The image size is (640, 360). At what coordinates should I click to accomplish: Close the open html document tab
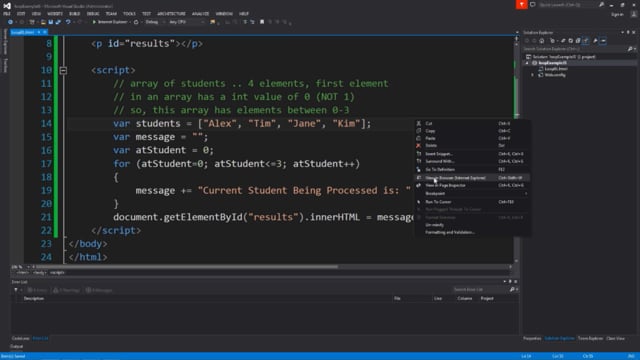(x=45, y=32)
